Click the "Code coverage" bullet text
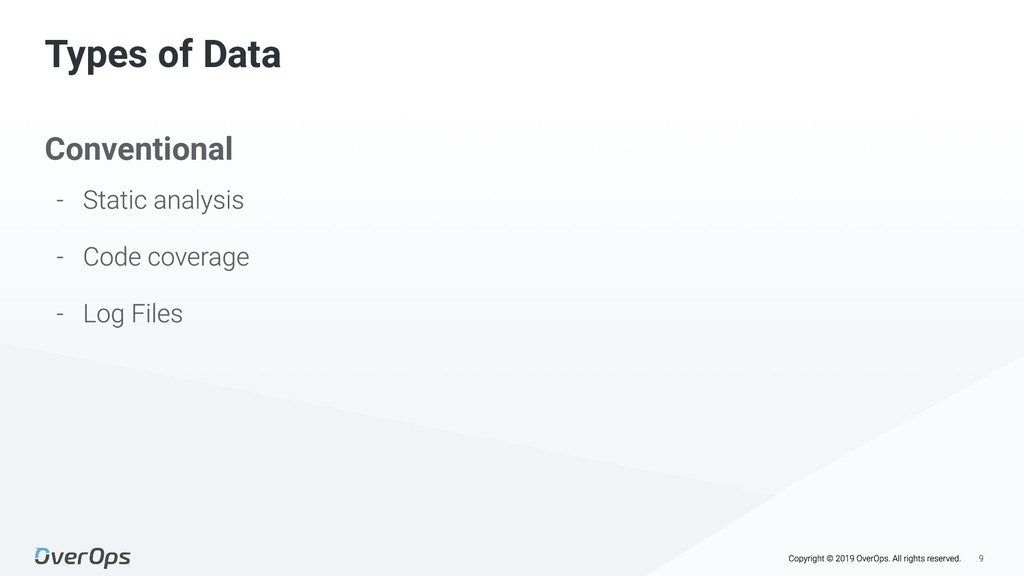 coord(166,257)
